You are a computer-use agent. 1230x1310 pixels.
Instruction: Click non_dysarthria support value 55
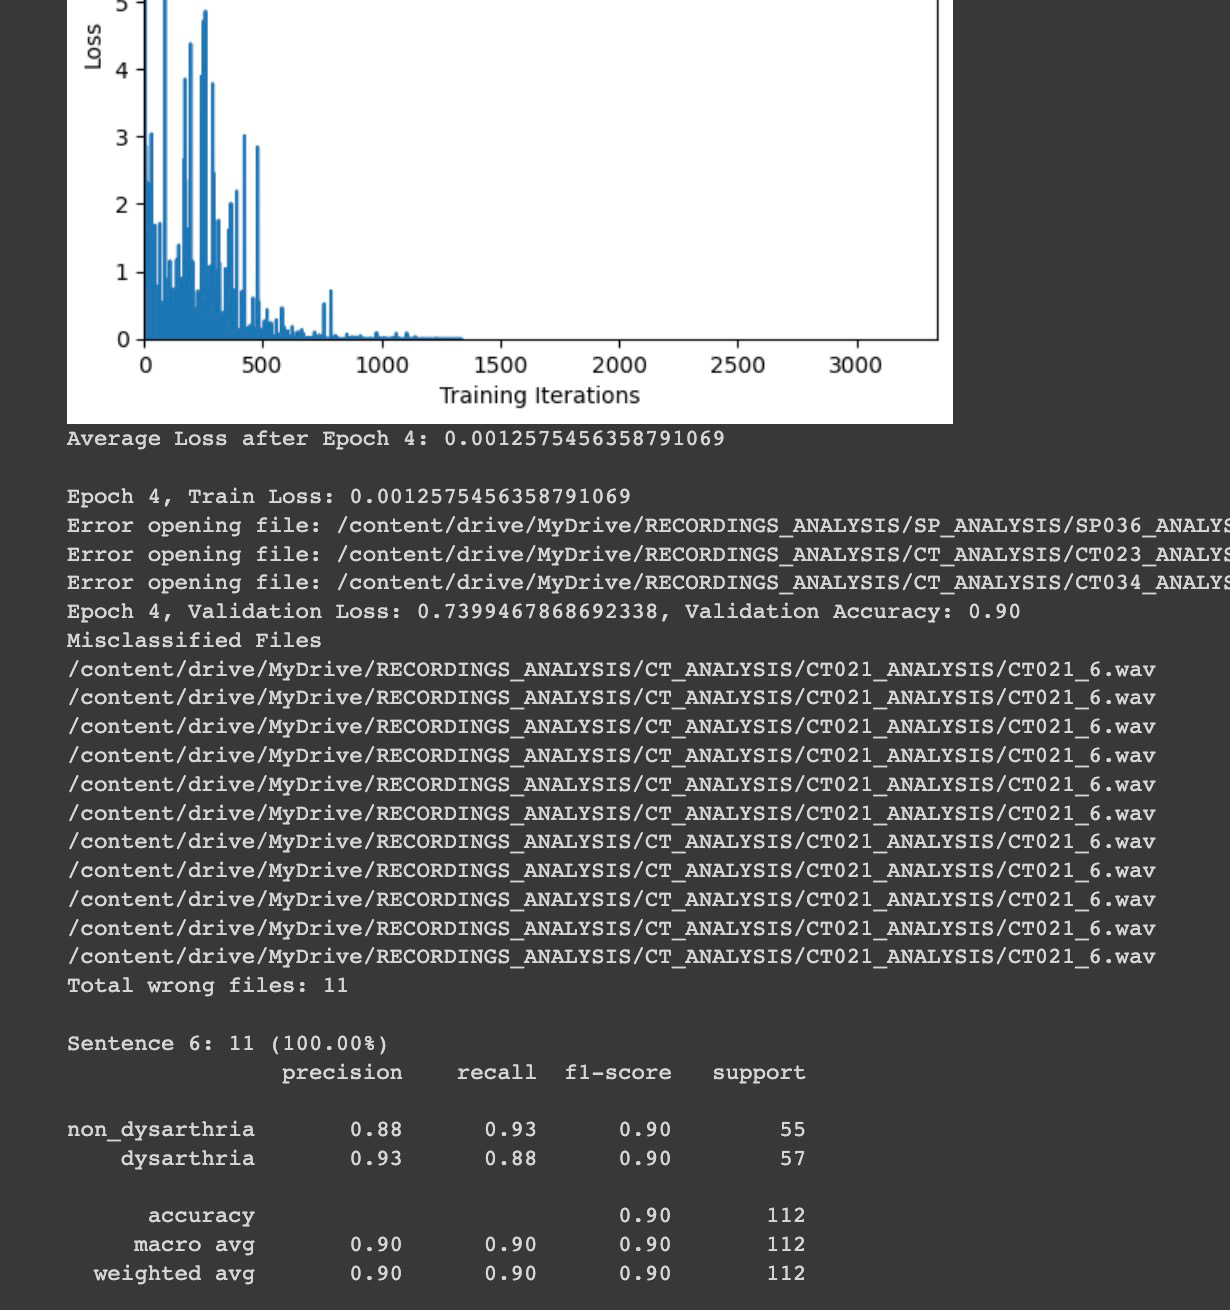click(x=793, y=1130)
